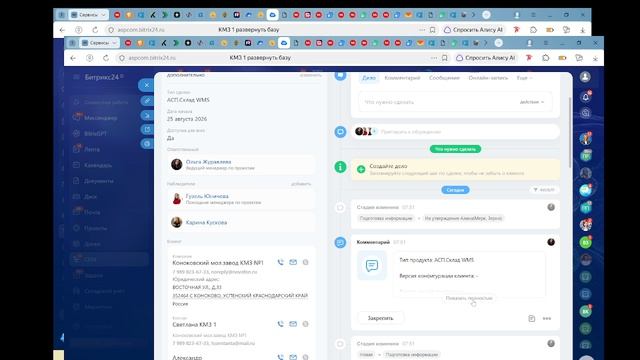This screenshot has height=360, width=640.
Task: Click the green plus icon in Создайте дело
Action: (x=361, y=169)
